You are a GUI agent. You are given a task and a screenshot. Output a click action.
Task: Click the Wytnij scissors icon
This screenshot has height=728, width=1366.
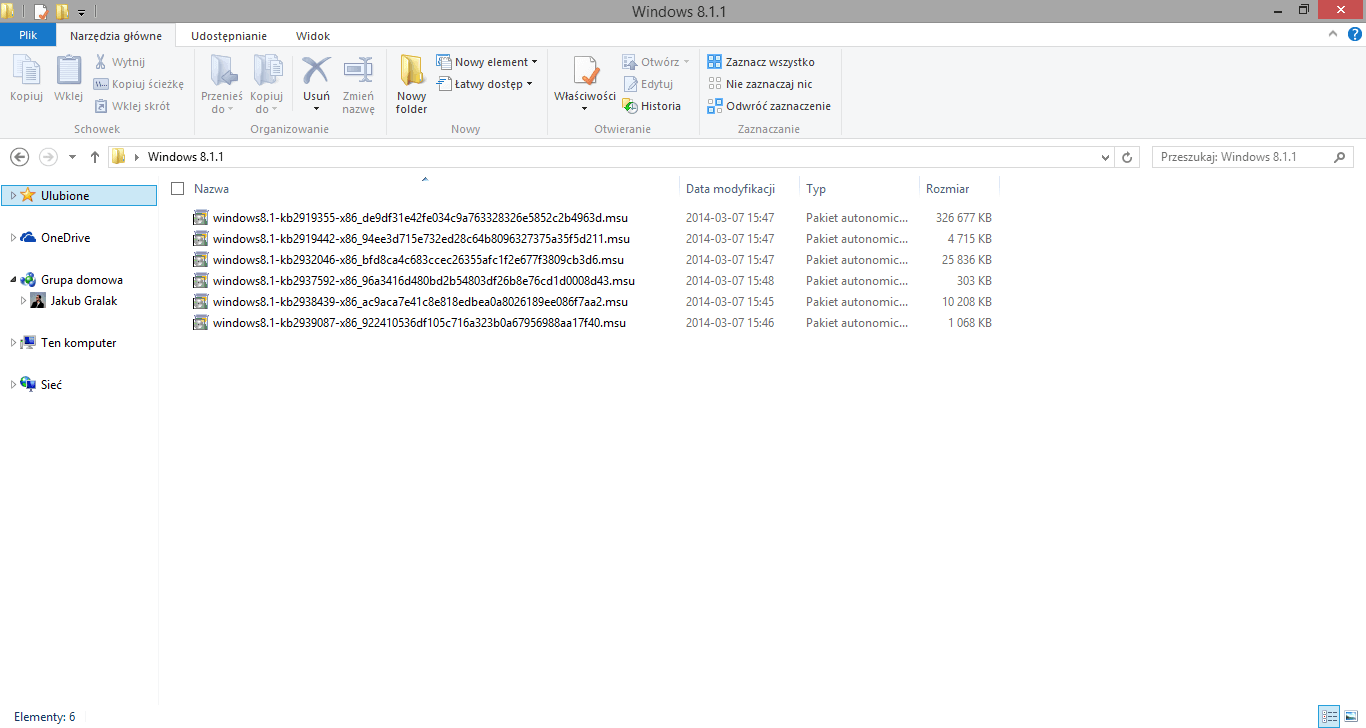click(100, 62)
